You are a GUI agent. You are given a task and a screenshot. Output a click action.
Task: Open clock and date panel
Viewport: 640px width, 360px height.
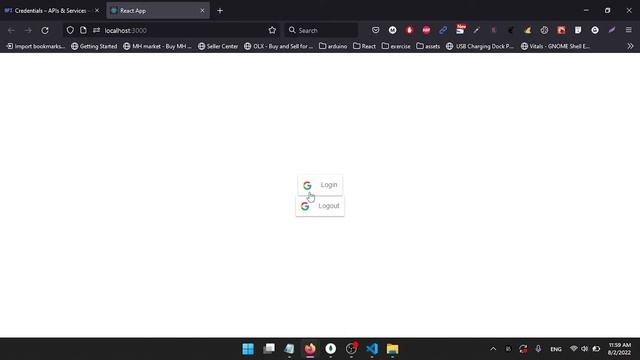[x=620, y=349]
